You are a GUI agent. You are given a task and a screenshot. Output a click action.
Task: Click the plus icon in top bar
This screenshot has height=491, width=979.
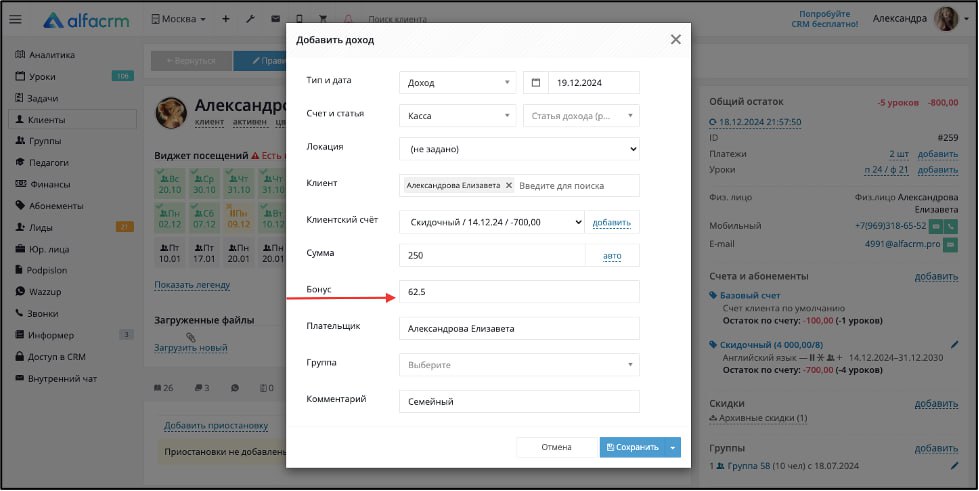coord(225,19)
